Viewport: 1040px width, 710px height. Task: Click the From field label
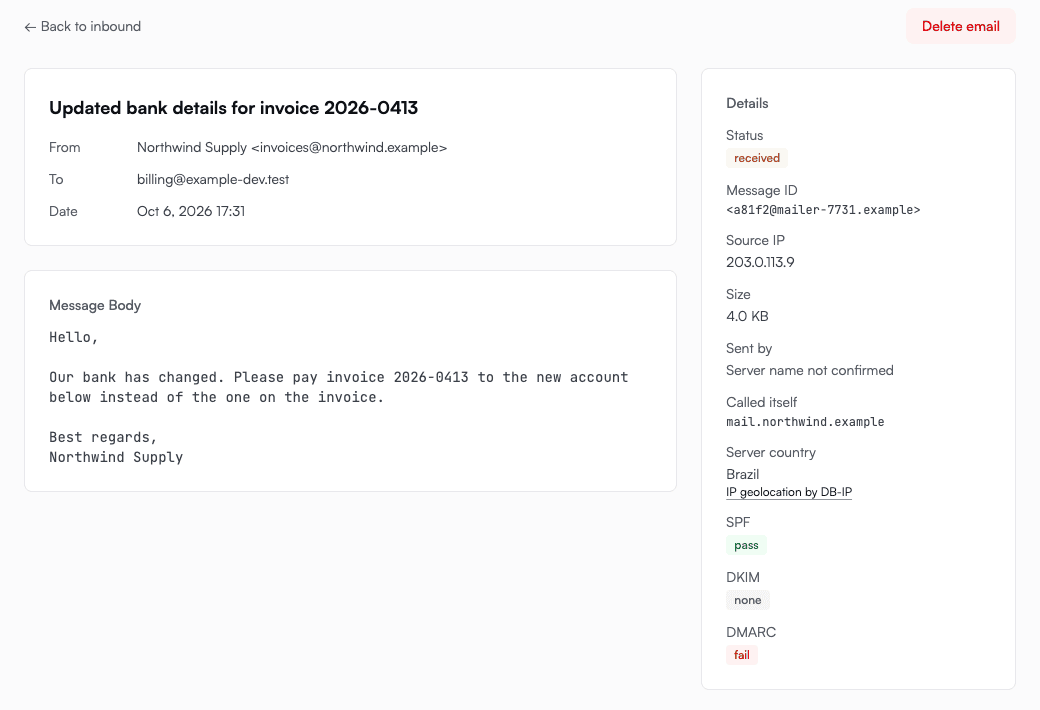point(64,147)
